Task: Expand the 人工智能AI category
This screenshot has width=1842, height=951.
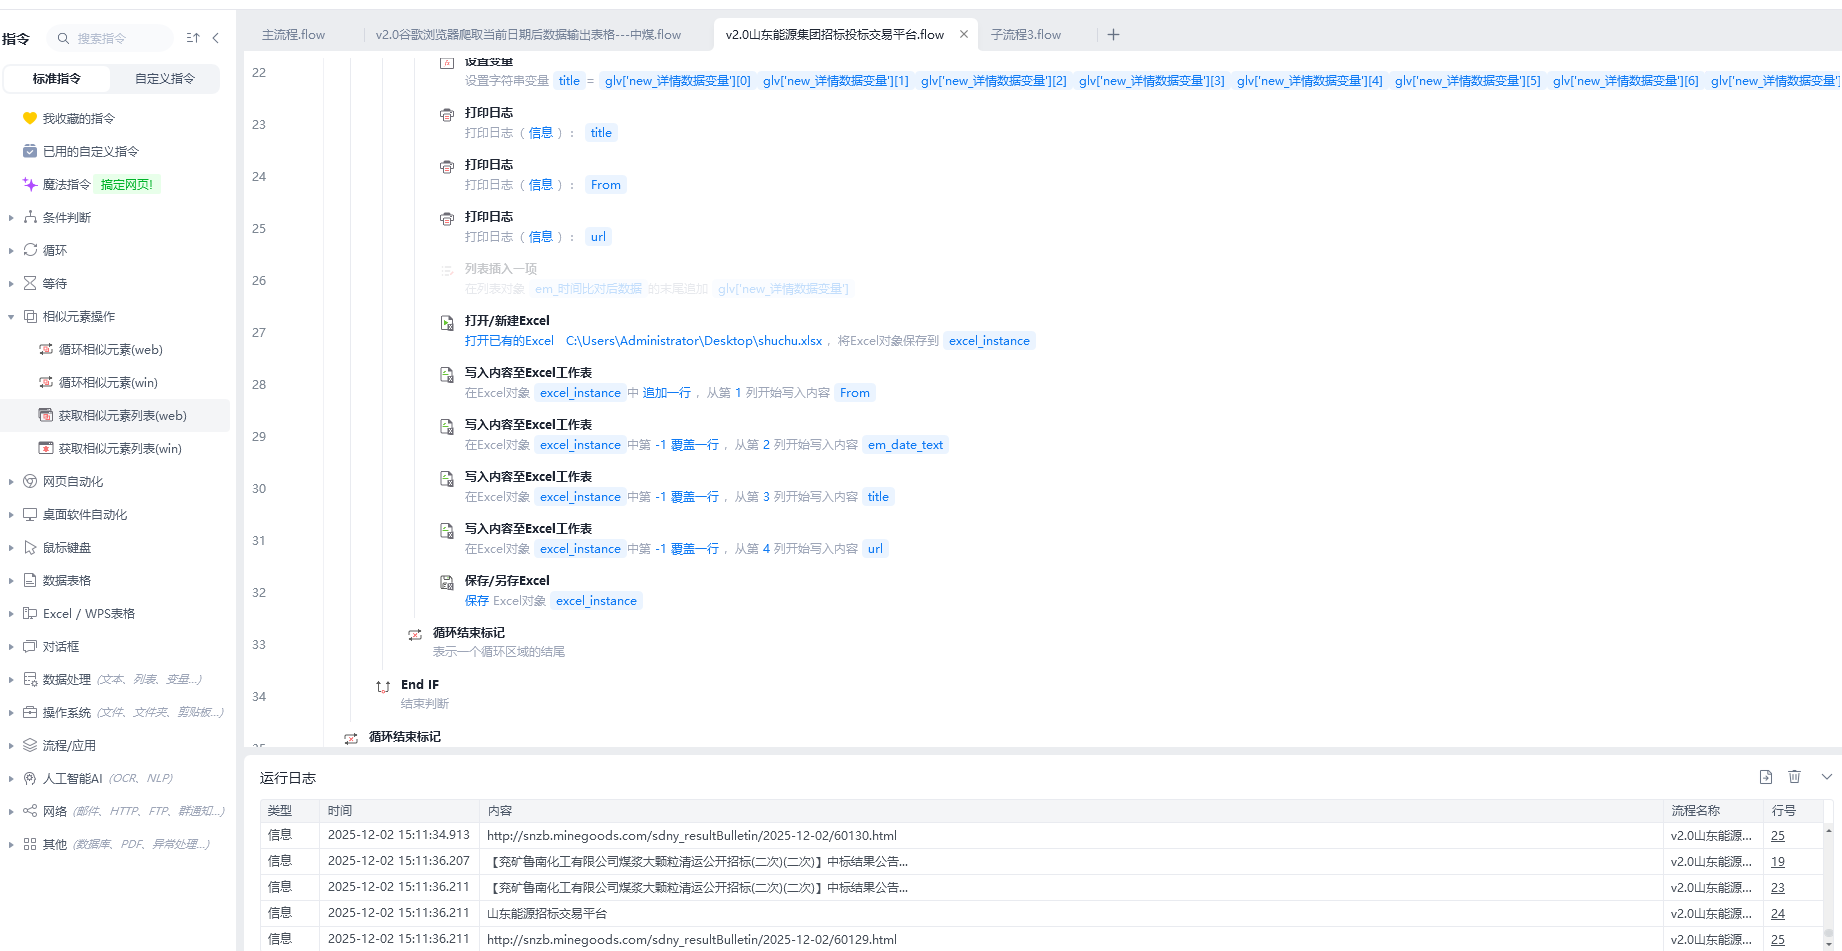Action: point(11,778)
